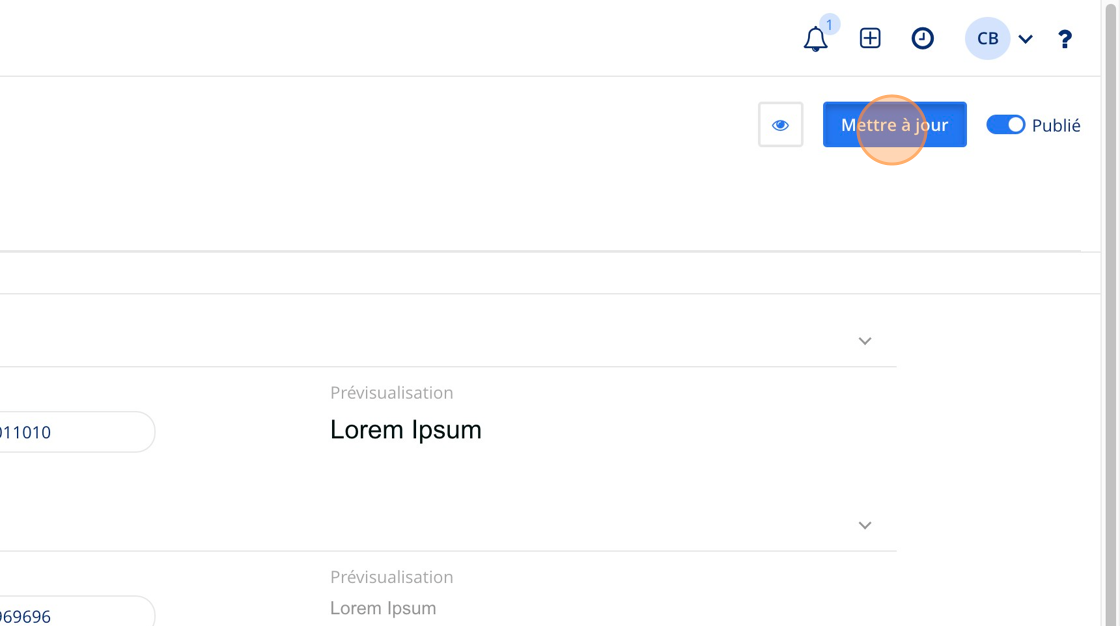Collapse the section above the small Lorem Ipsum

point(865,525)
